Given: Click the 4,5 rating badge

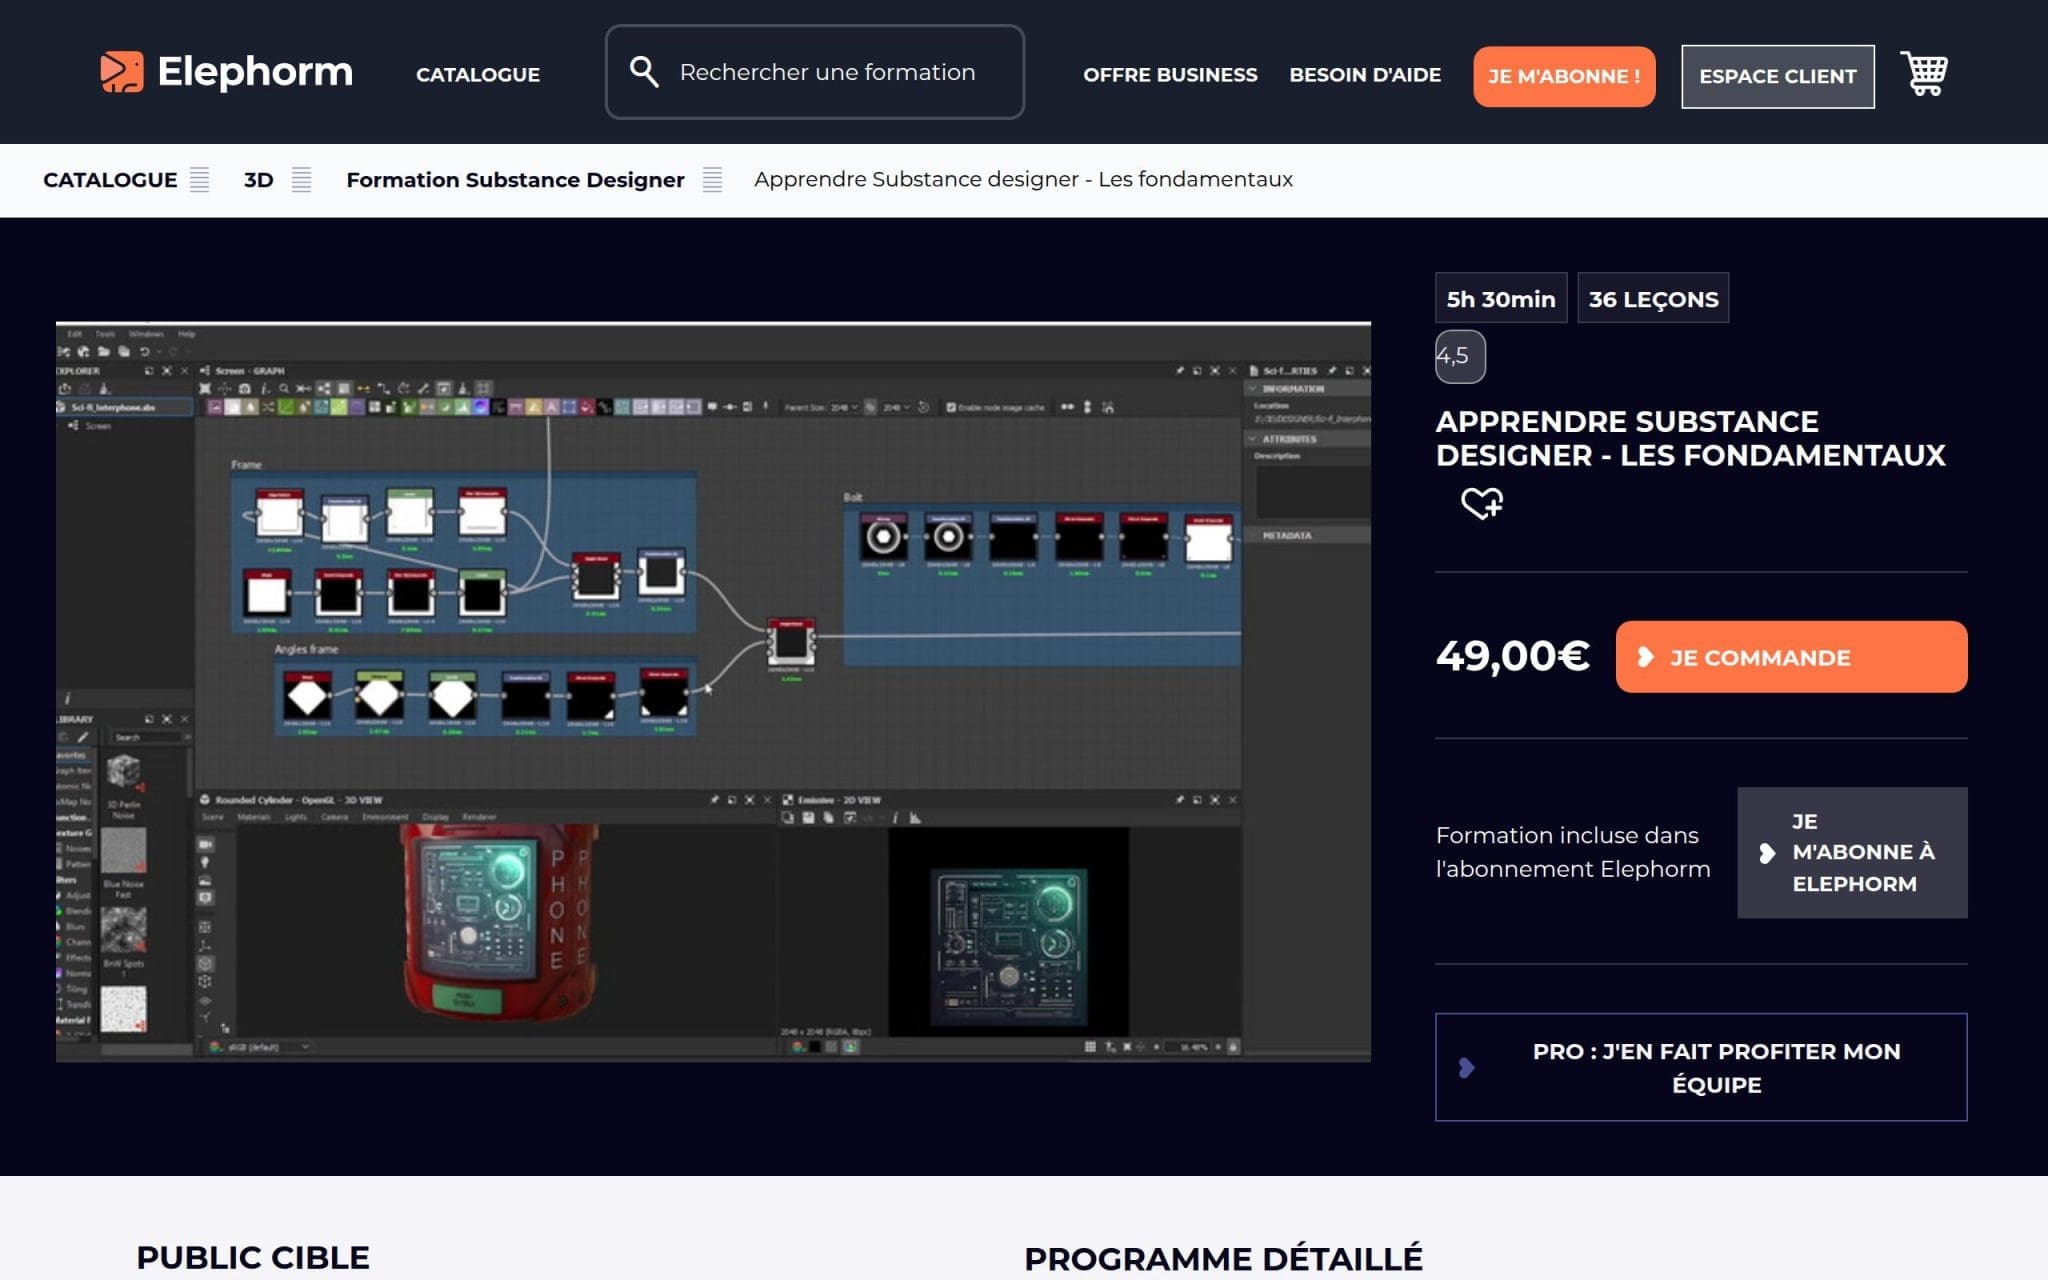Looking at the screenshot, I should point(1460,356).
